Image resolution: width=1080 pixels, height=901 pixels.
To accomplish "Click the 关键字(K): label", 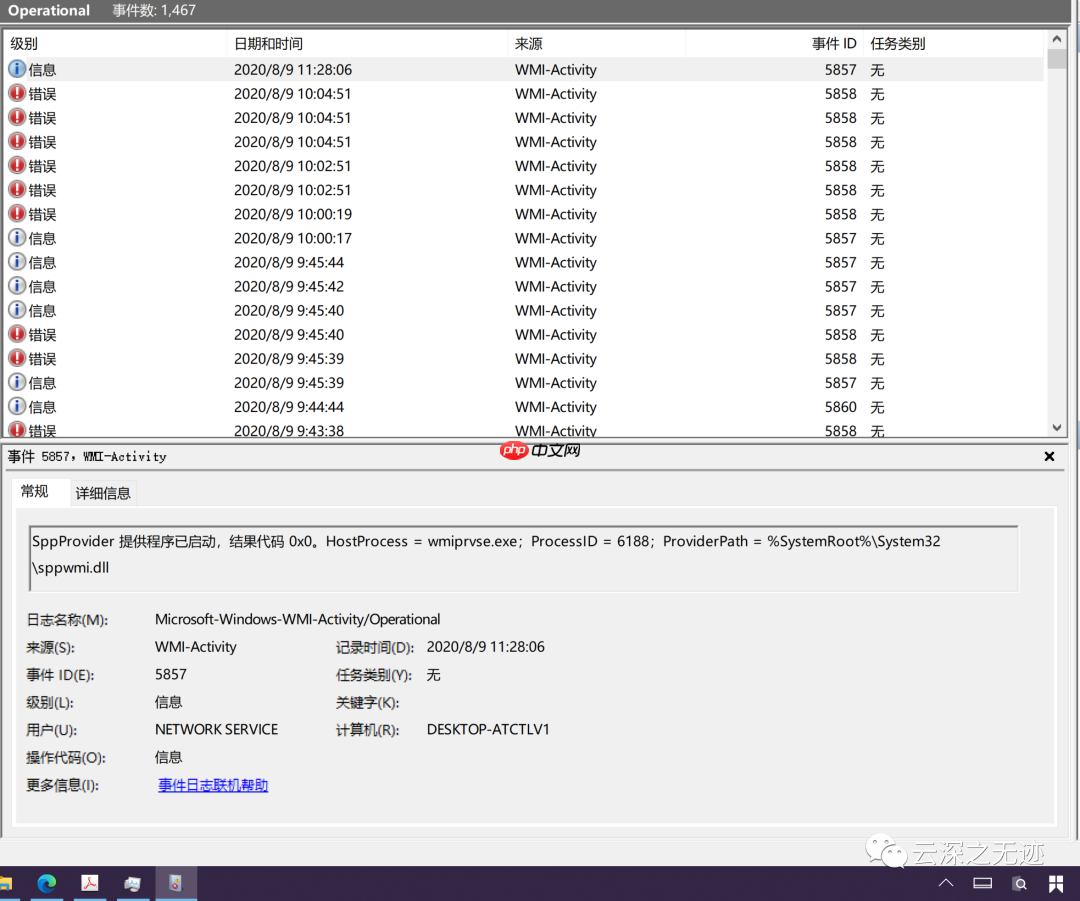I will [x=367, y=703].
